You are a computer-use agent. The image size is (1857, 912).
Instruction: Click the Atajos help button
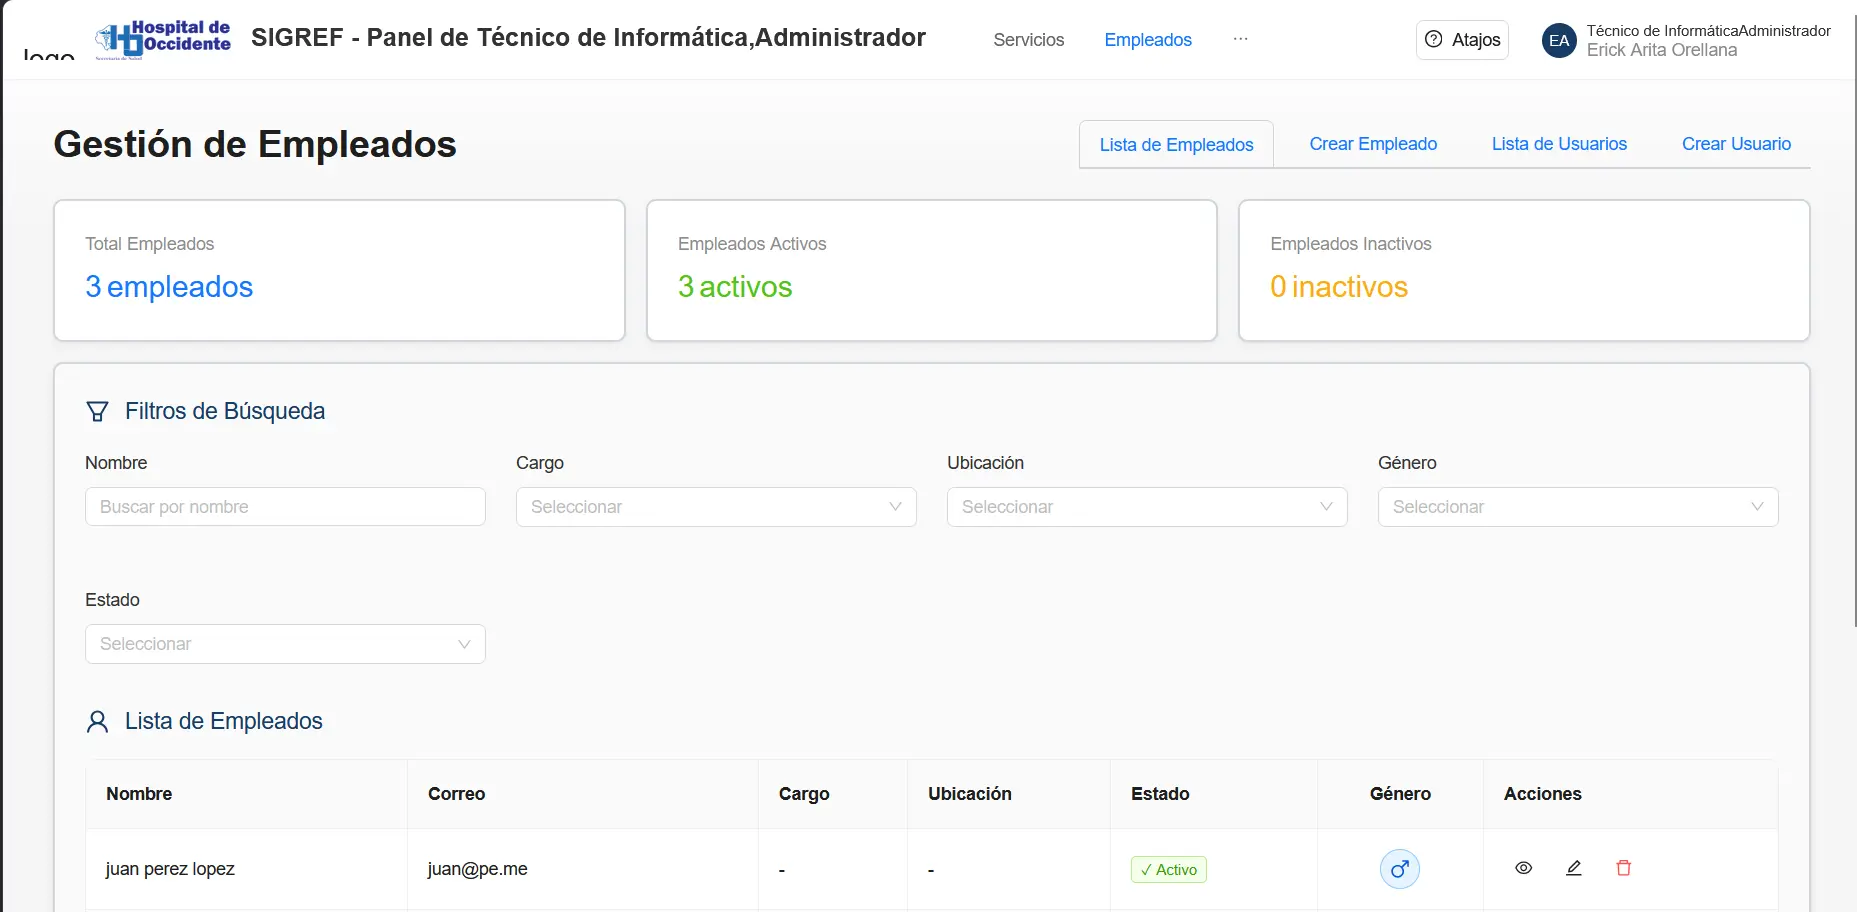[x=1462, y=40]
